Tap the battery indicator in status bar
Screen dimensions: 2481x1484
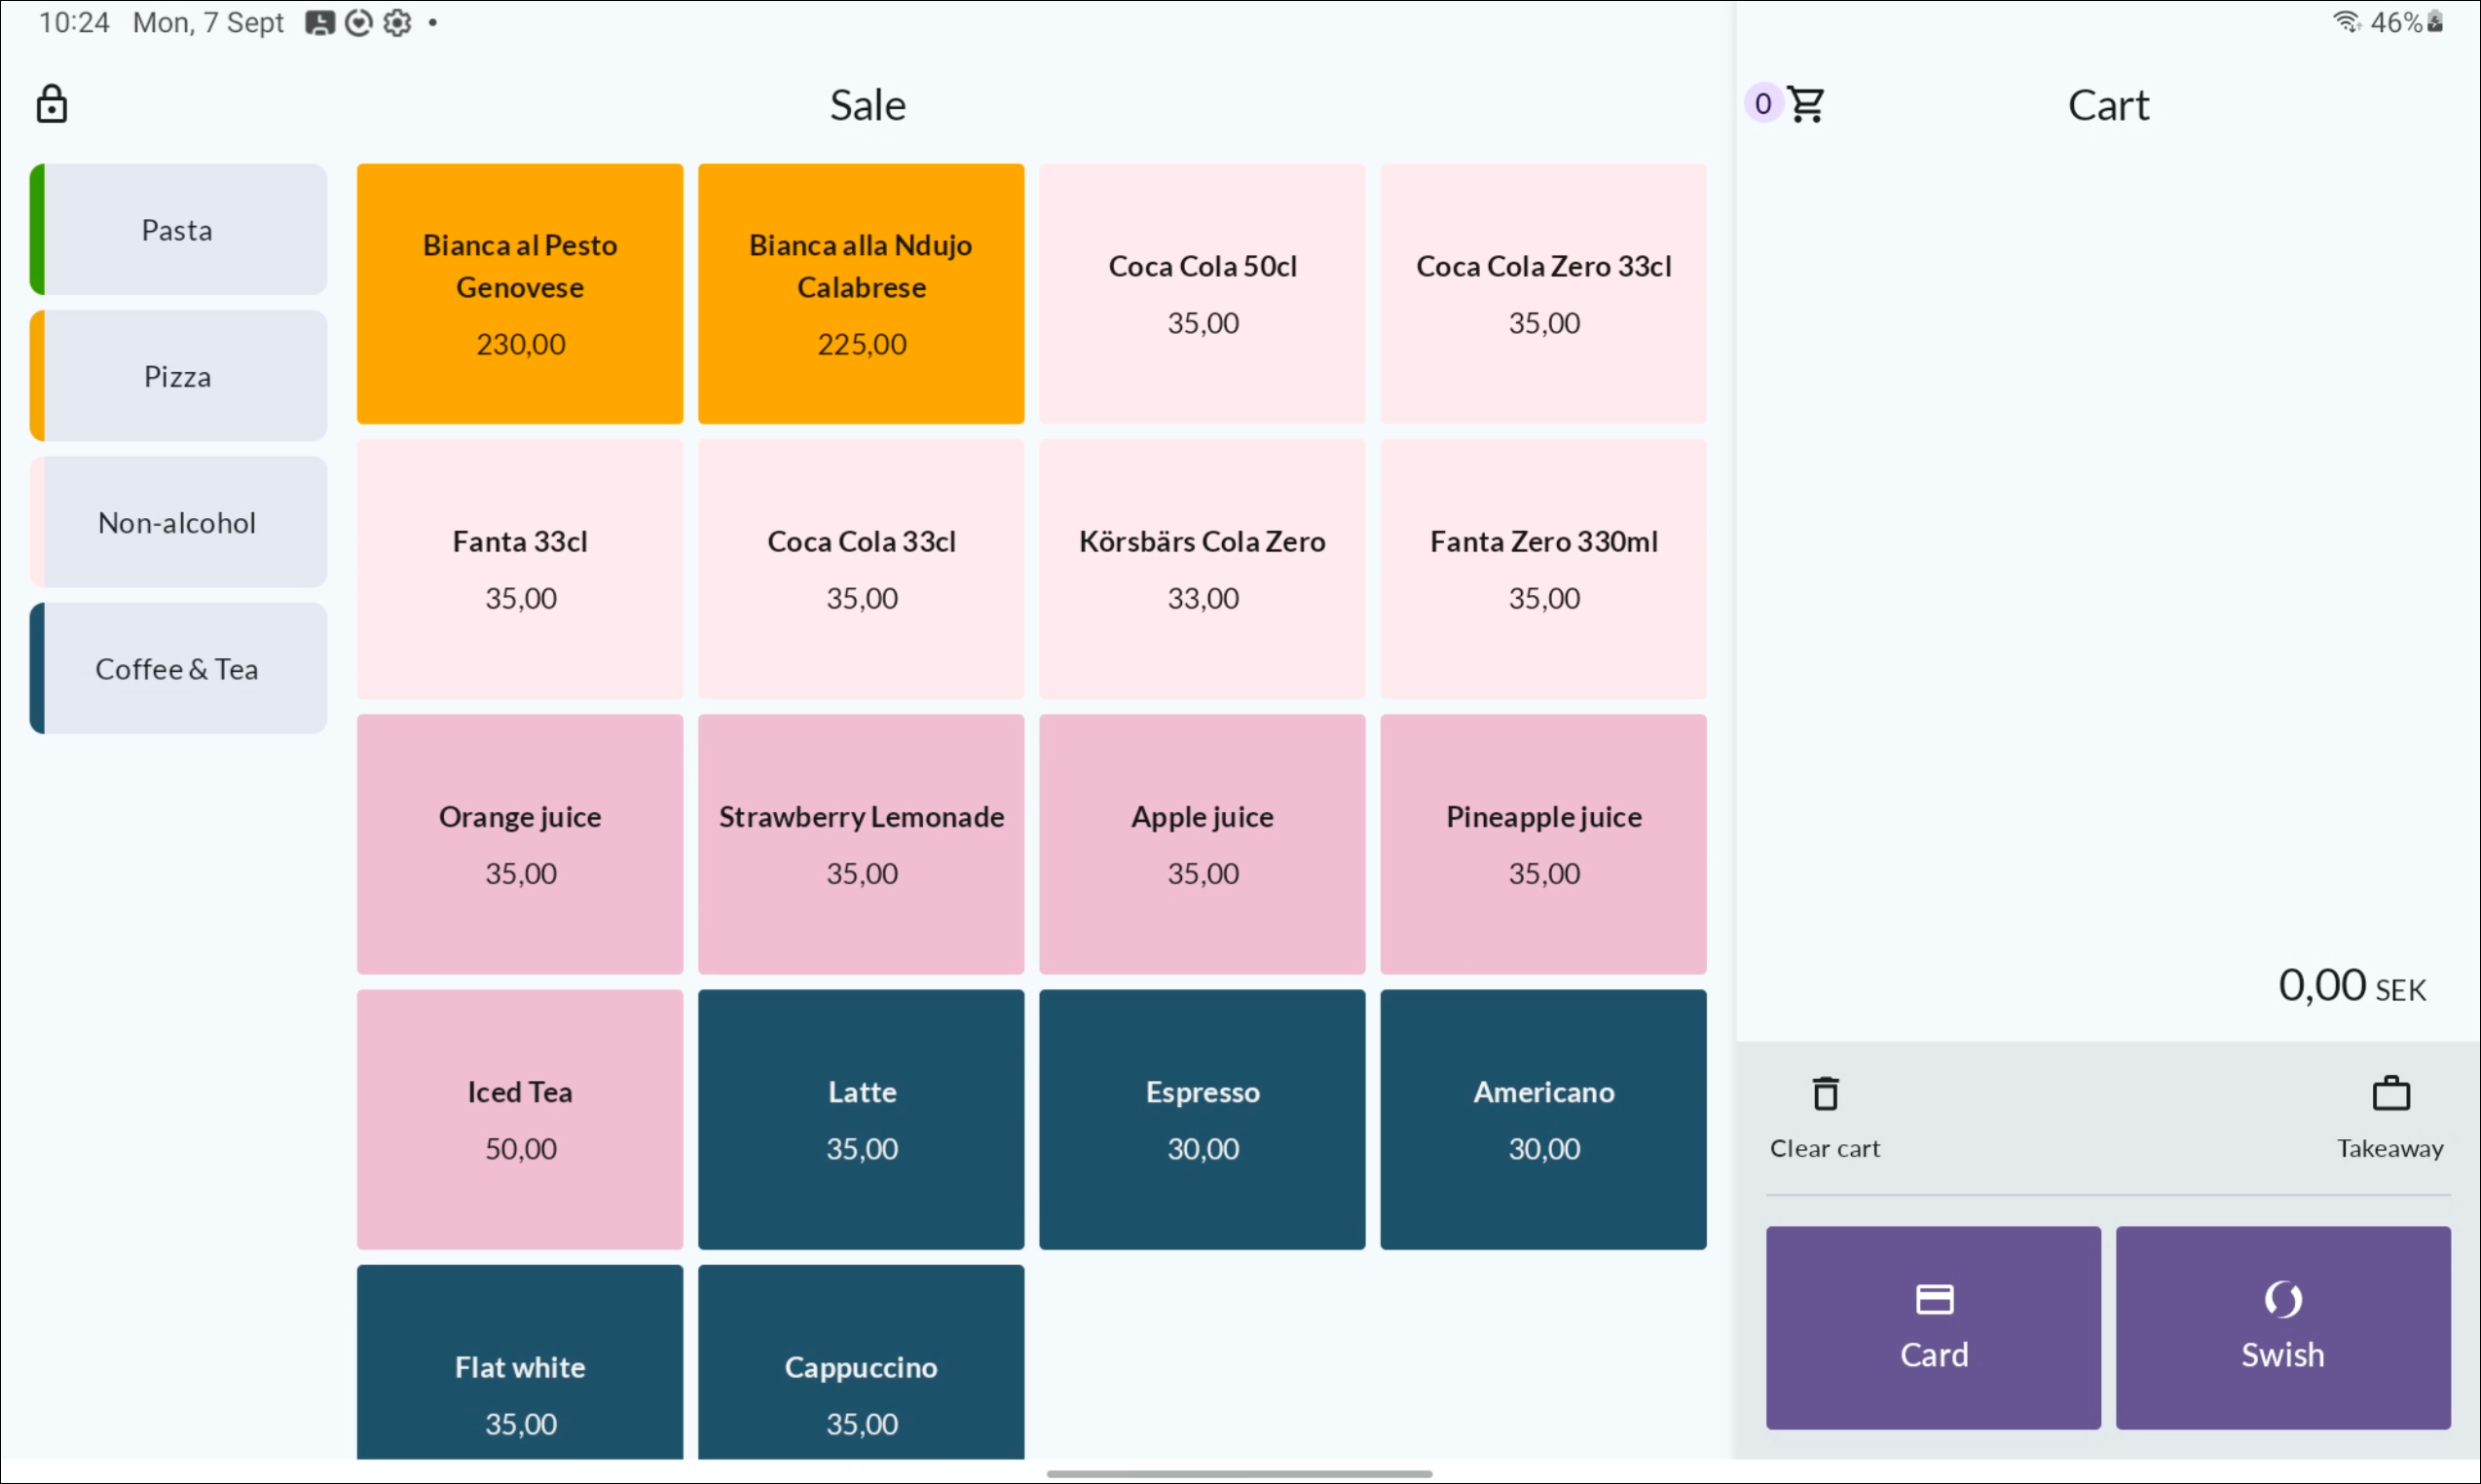(2435, 22)
